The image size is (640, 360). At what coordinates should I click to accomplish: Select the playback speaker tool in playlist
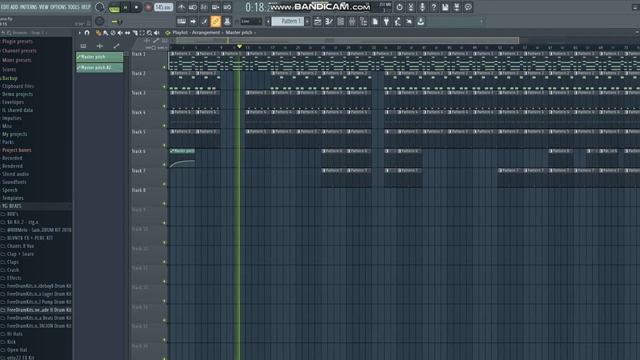[x=157, y=33]
